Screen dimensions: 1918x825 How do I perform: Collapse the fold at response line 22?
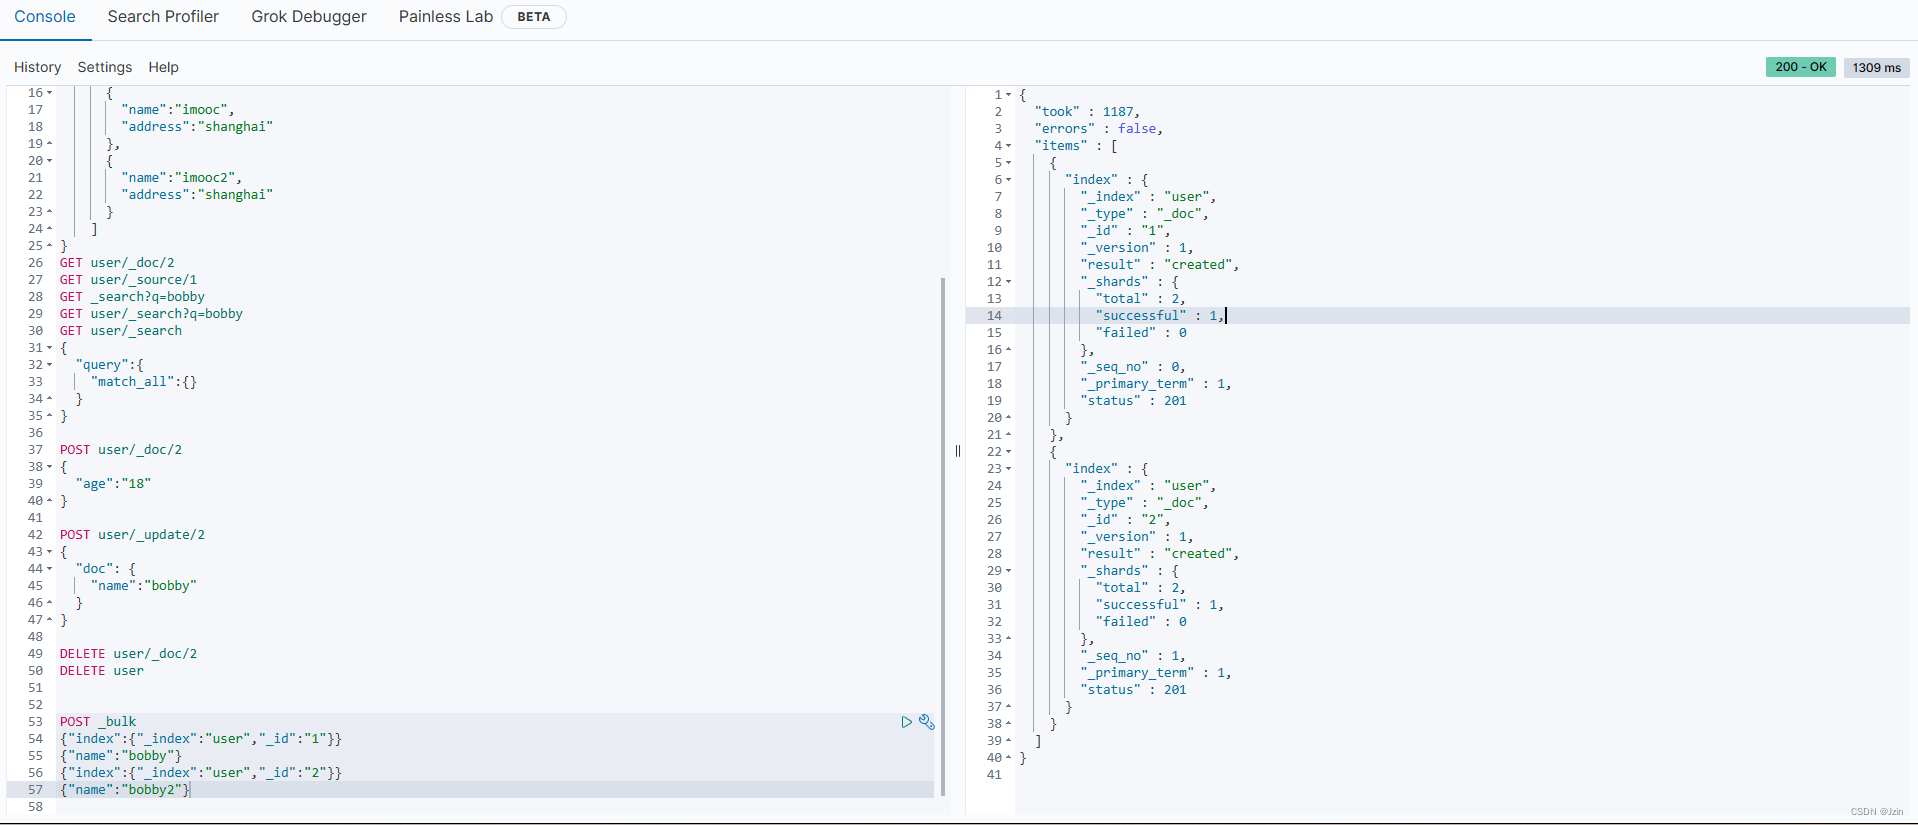click(1009, 452)
